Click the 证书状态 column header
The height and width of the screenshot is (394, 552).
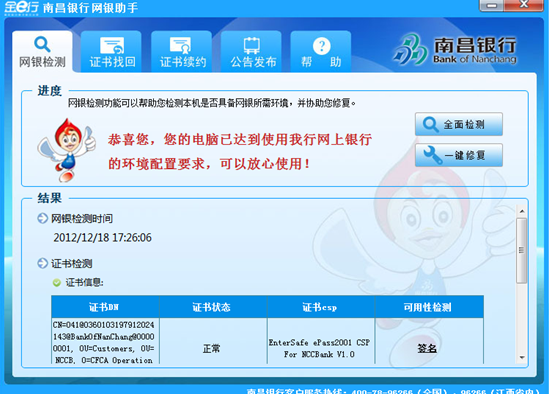[213, 307]
